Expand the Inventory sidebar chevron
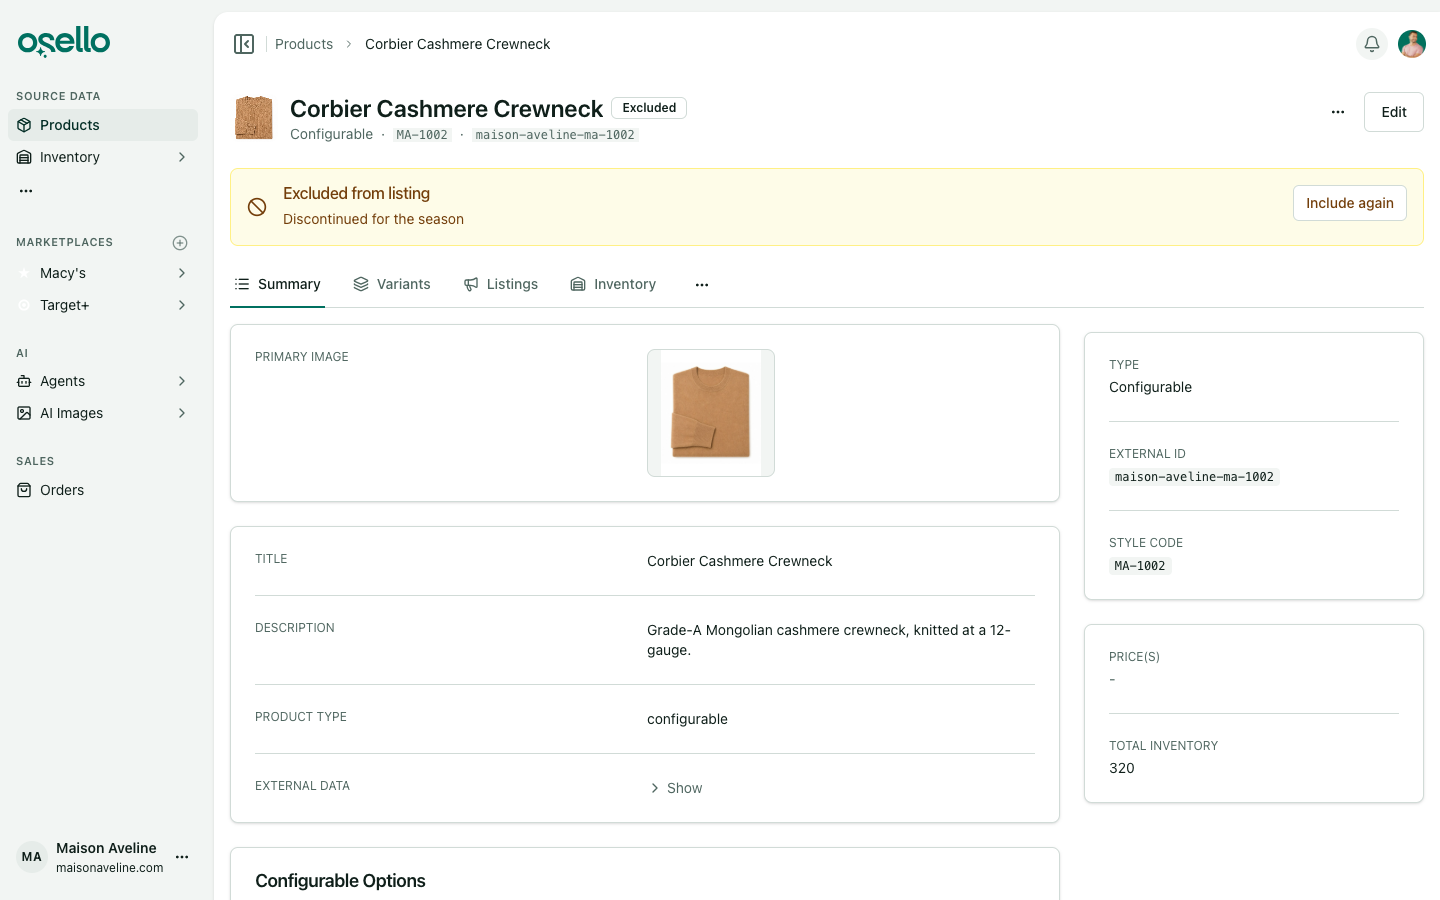Viewport: 1440px width, 900px height. point(182,157)
